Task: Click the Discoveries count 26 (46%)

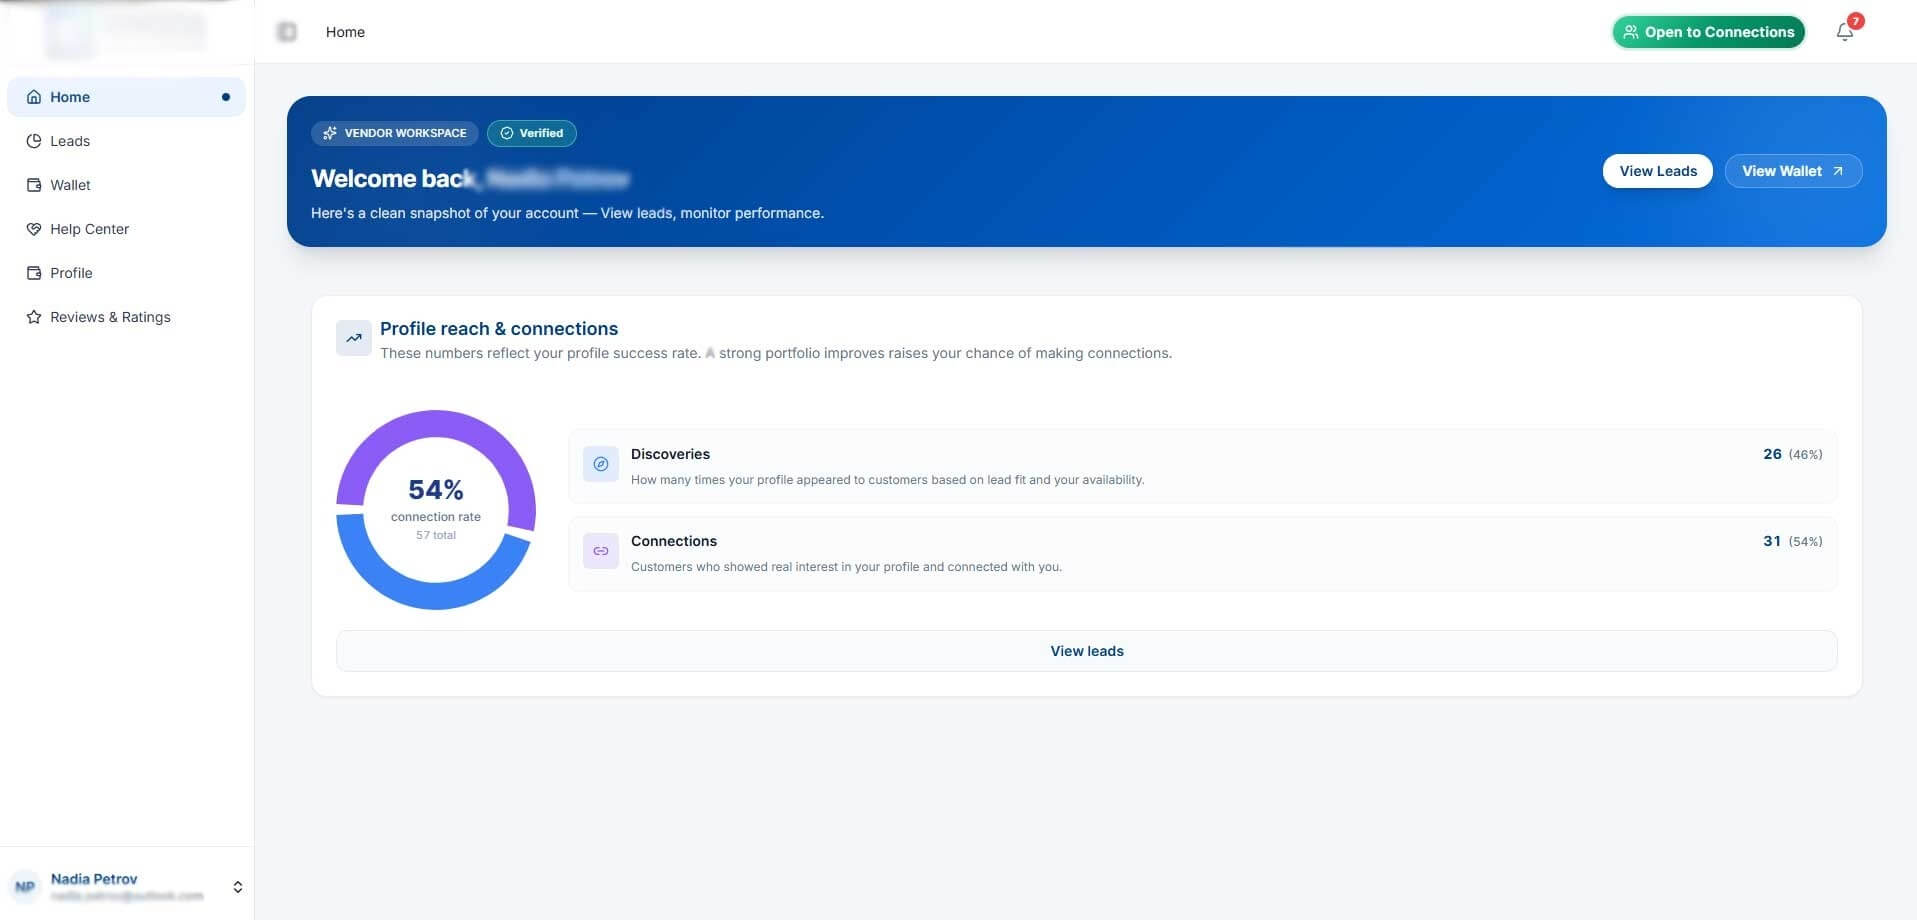Action: point(1792,454)
